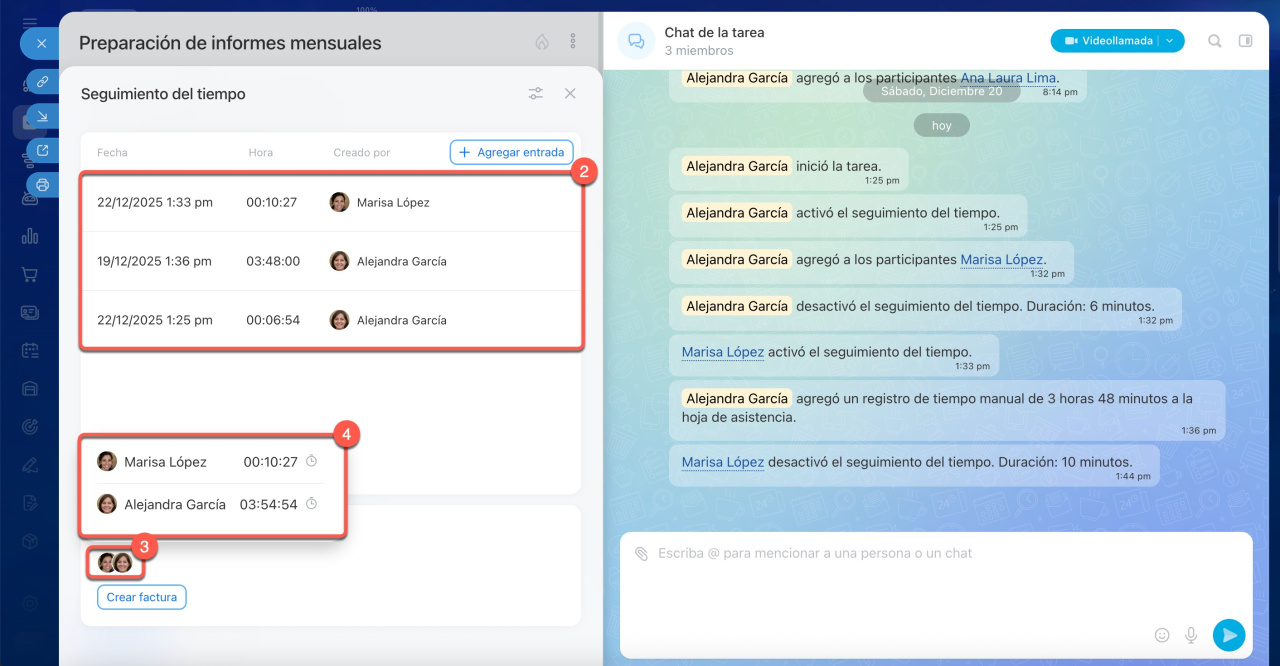The image size is (1280, 666).
Task: Click Agregar entrada button
Action: [511, 152]
